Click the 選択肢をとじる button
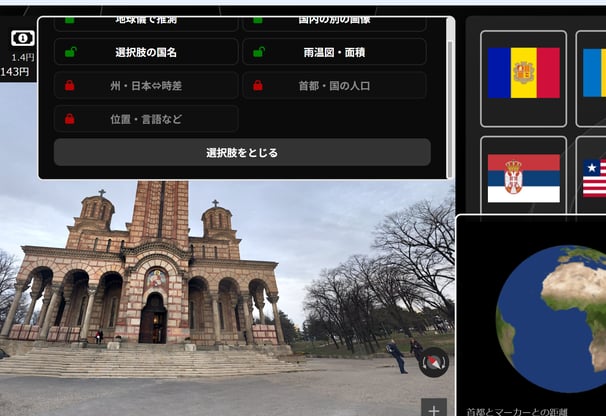The image size is (606, 416). [242, 152]
